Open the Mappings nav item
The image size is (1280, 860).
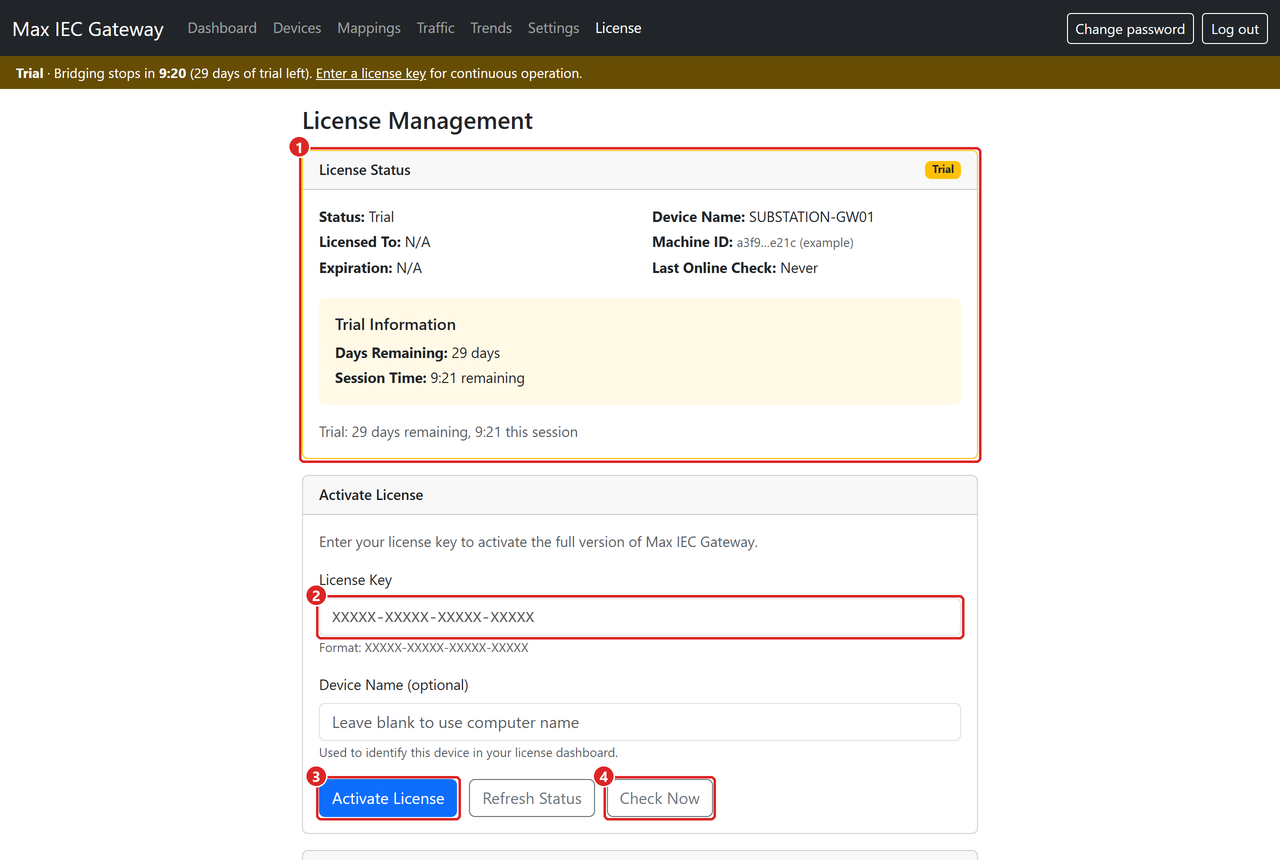369,28
